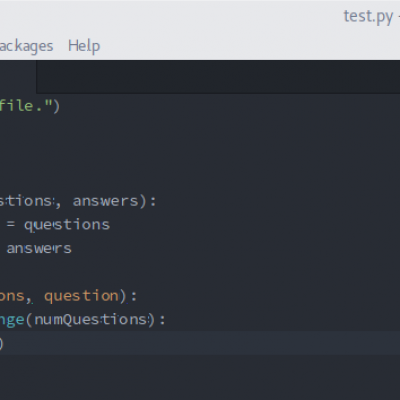Click closing parenthesis after file." string

(x=56, y=106)
